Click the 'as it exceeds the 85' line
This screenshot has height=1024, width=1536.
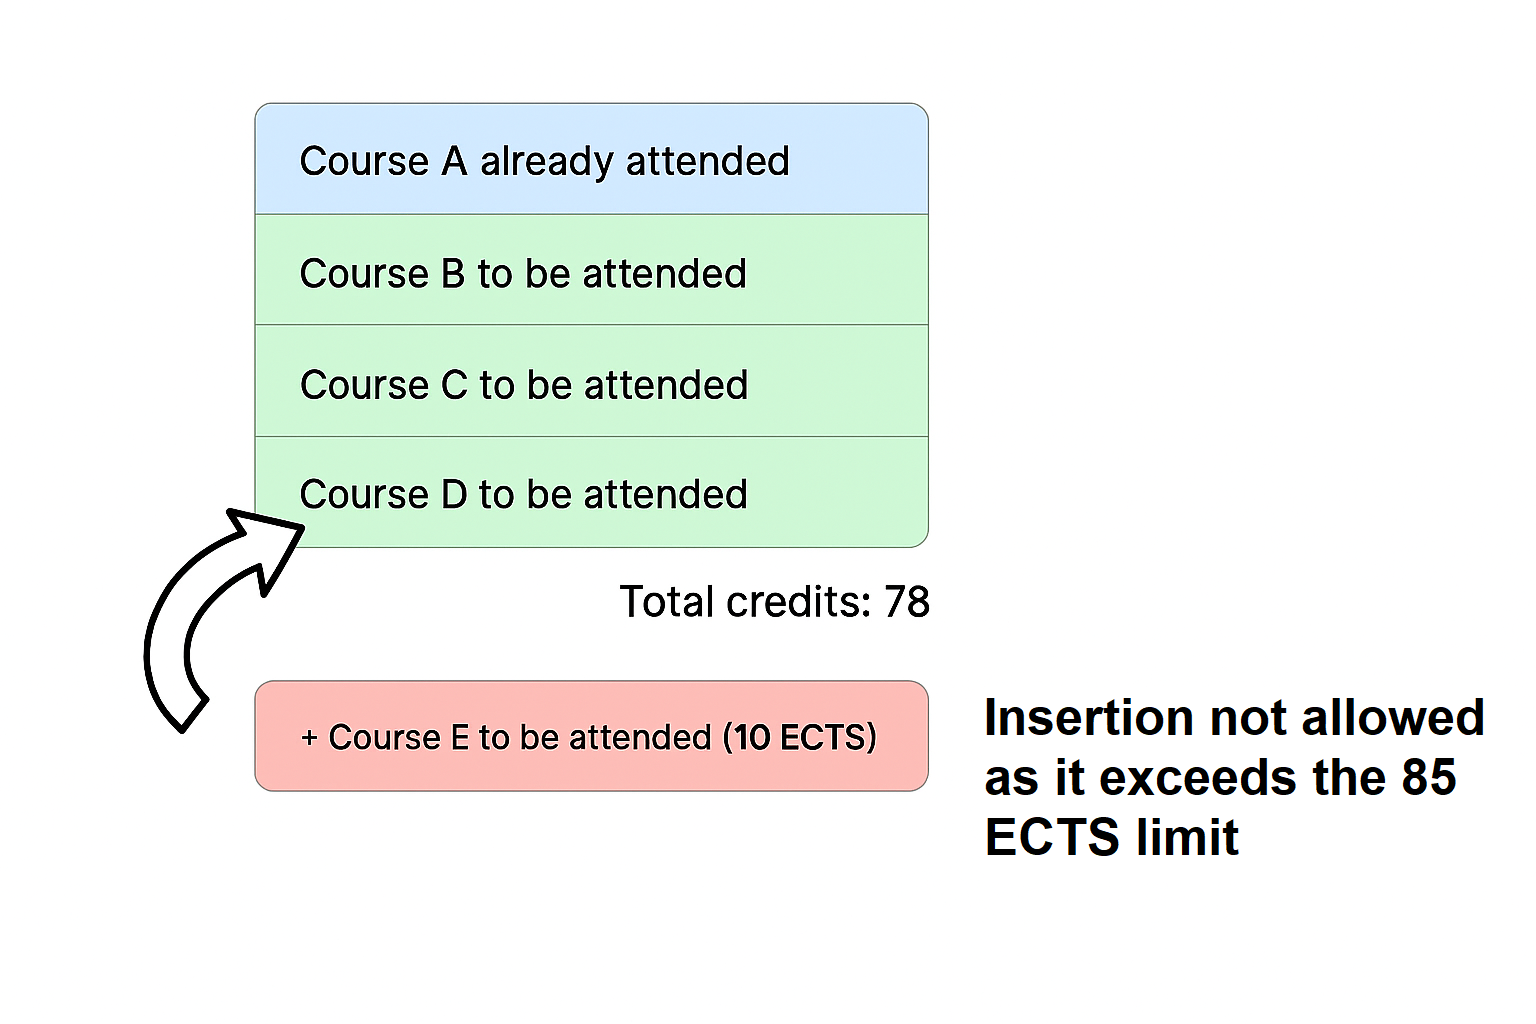[x=1220, y=777]
